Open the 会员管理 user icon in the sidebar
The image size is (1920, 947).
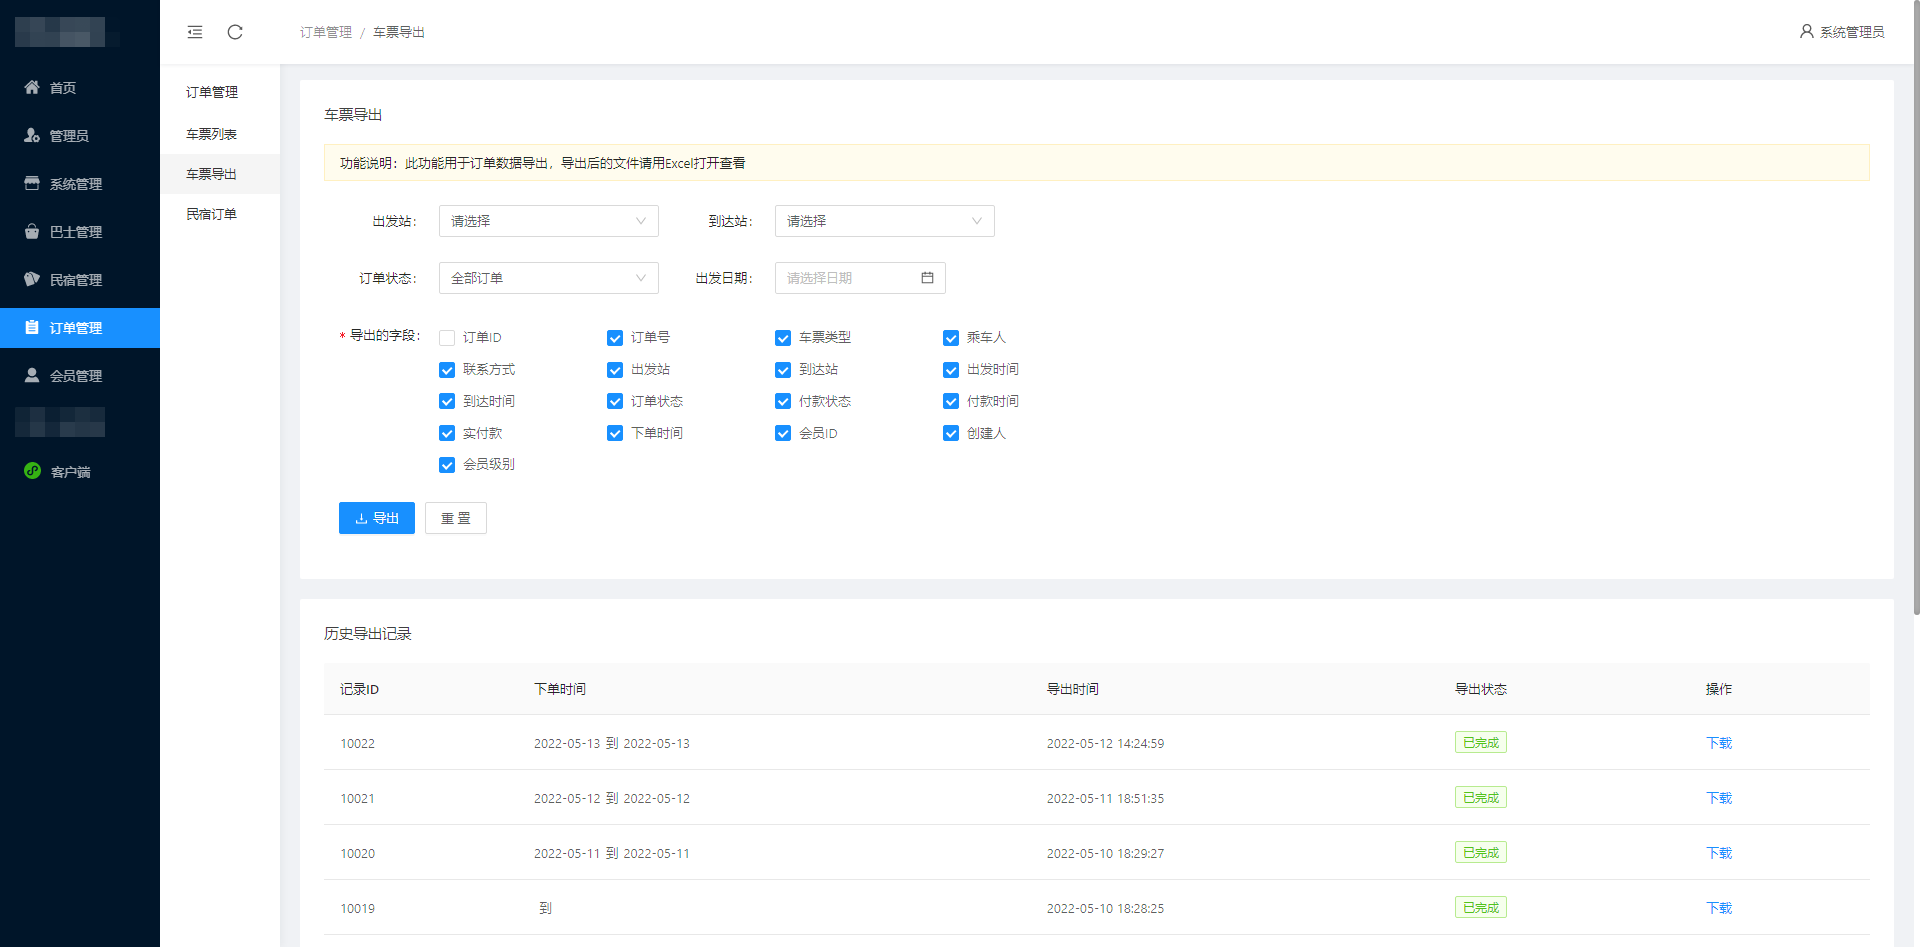tap(32, 375)
